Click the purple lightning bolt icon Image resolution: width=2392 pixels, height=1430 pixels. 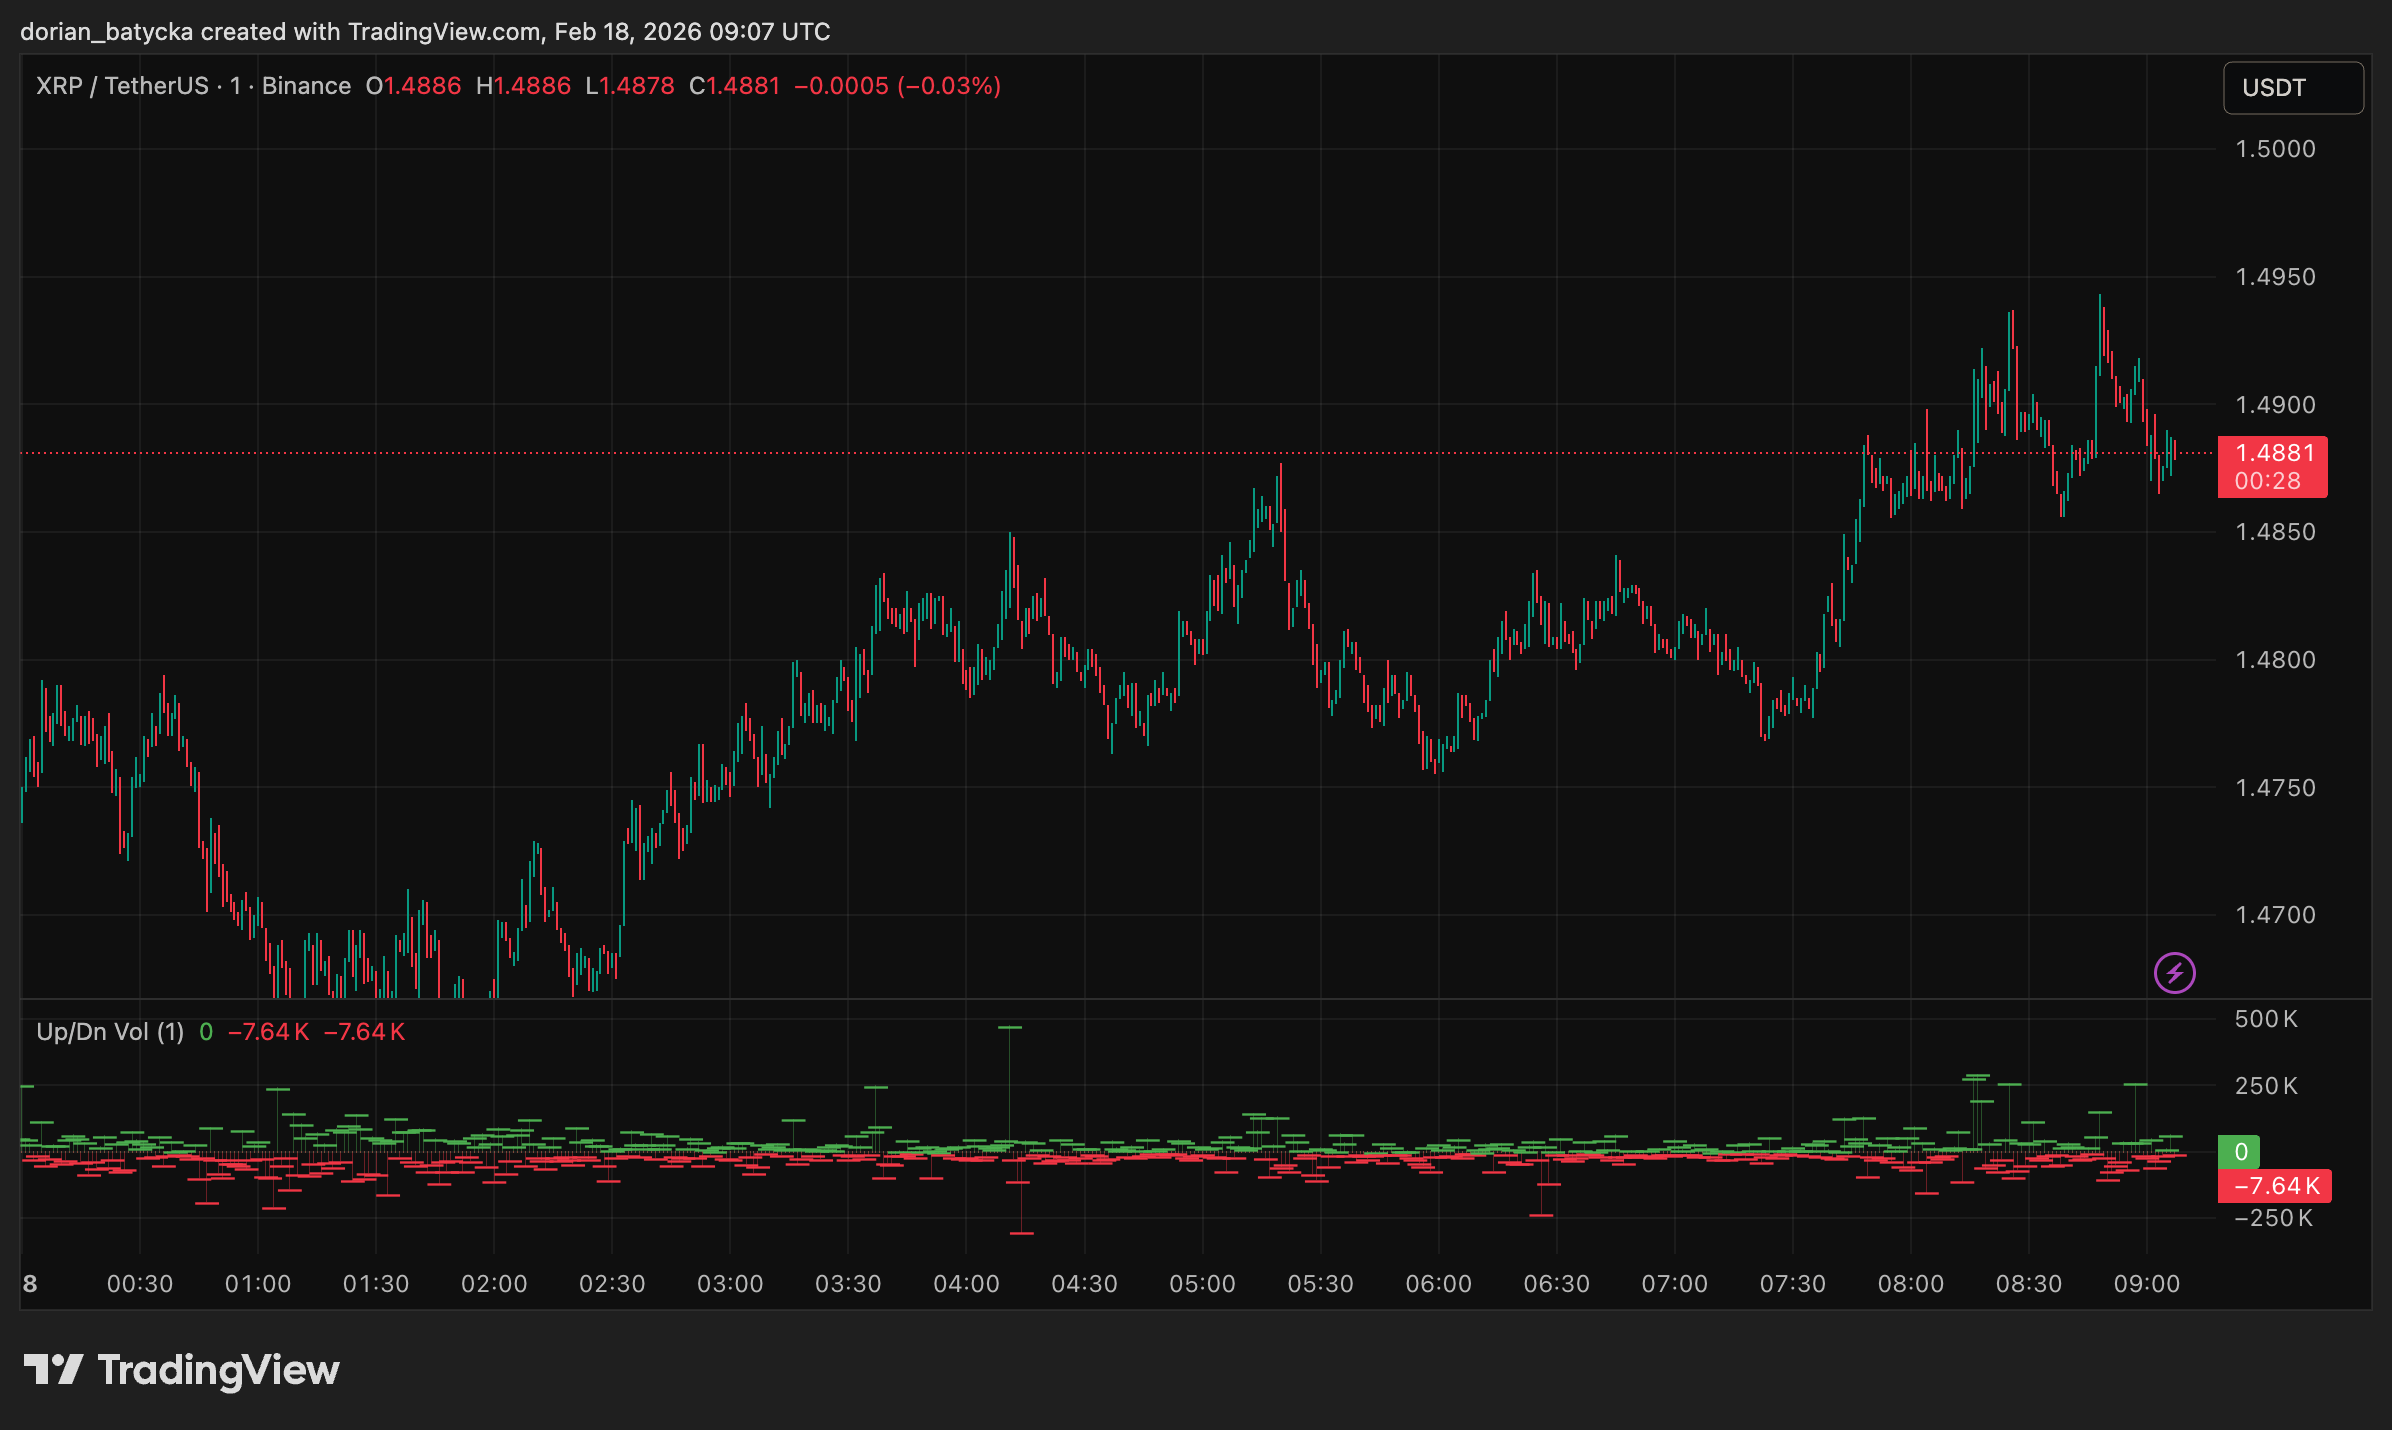(x=2174, y=972)
